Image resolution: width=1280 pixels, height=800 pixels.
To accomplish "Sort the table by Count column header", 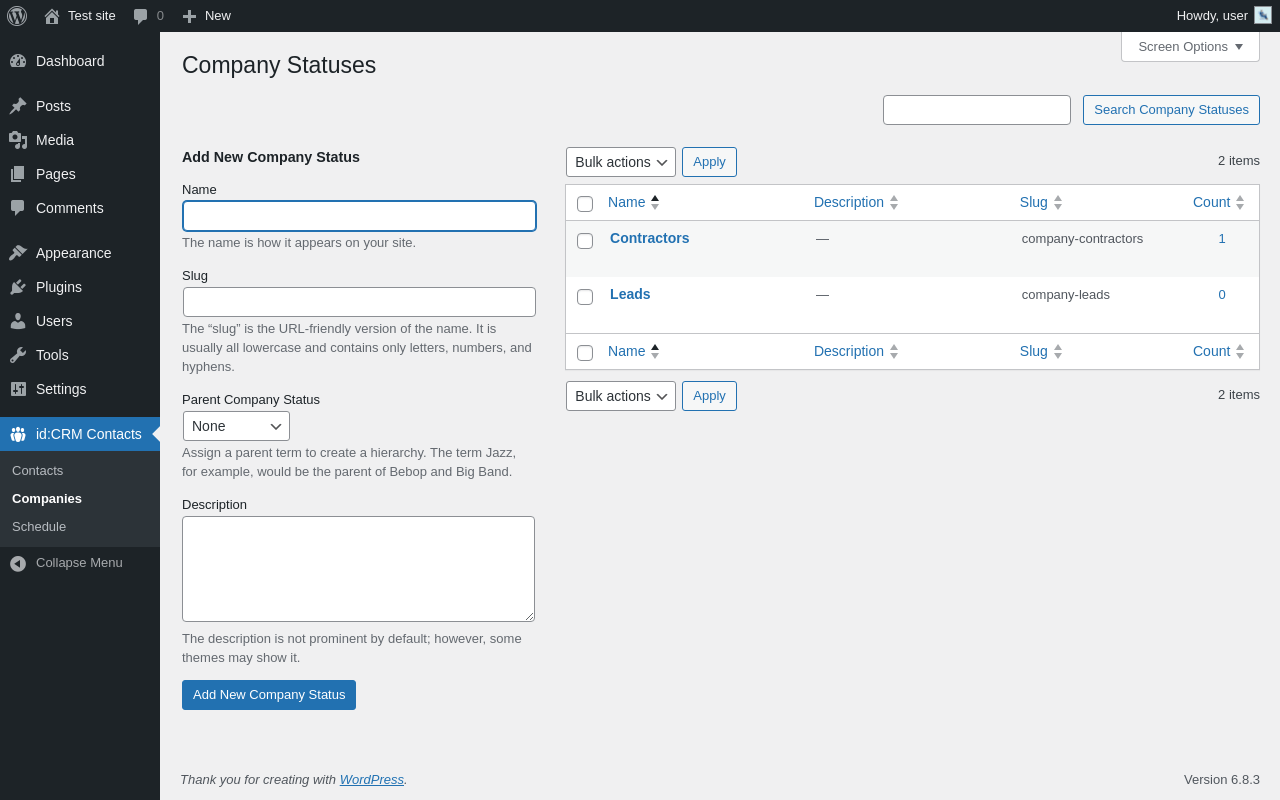I will 1211,202.
